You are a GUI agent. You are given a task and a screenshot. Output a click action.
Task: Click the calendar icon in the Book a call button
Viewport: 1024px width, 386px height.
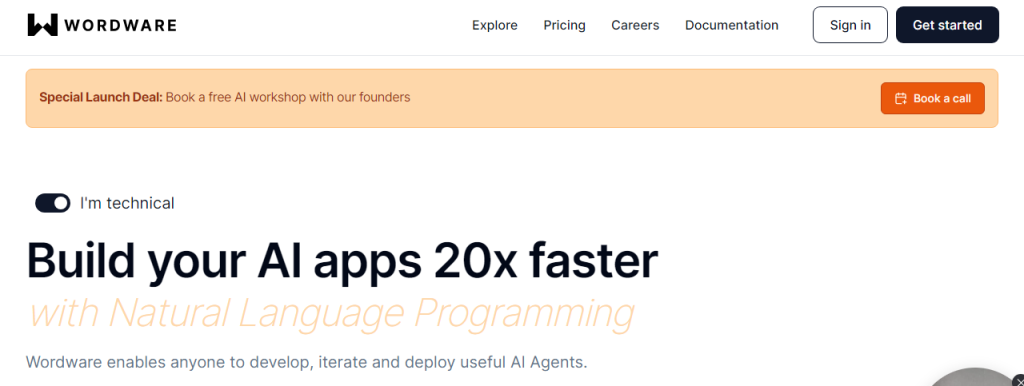point(901,99)
